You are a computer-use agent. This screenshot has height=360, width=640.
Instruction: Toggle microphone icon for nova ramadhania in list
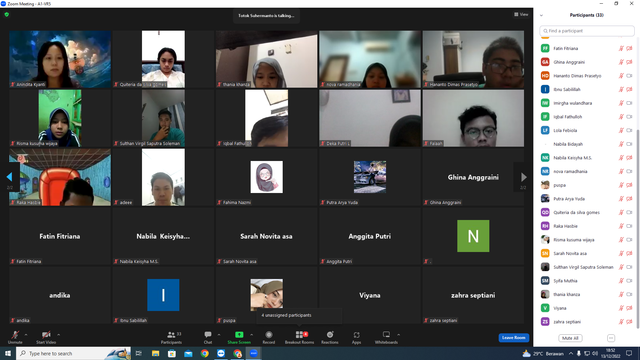[621, 171]
